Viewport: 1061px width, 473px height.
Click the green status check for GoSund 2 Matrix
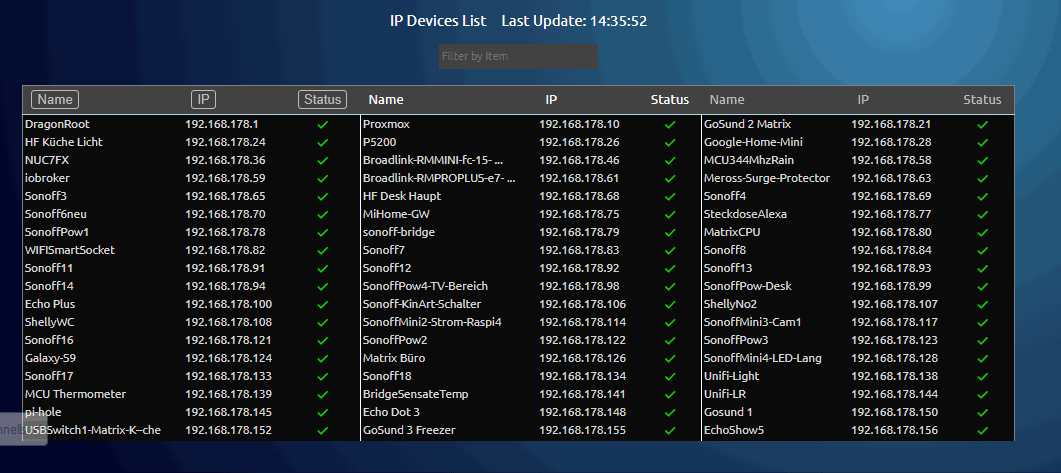pyautogui.click(x=983, y=125)
